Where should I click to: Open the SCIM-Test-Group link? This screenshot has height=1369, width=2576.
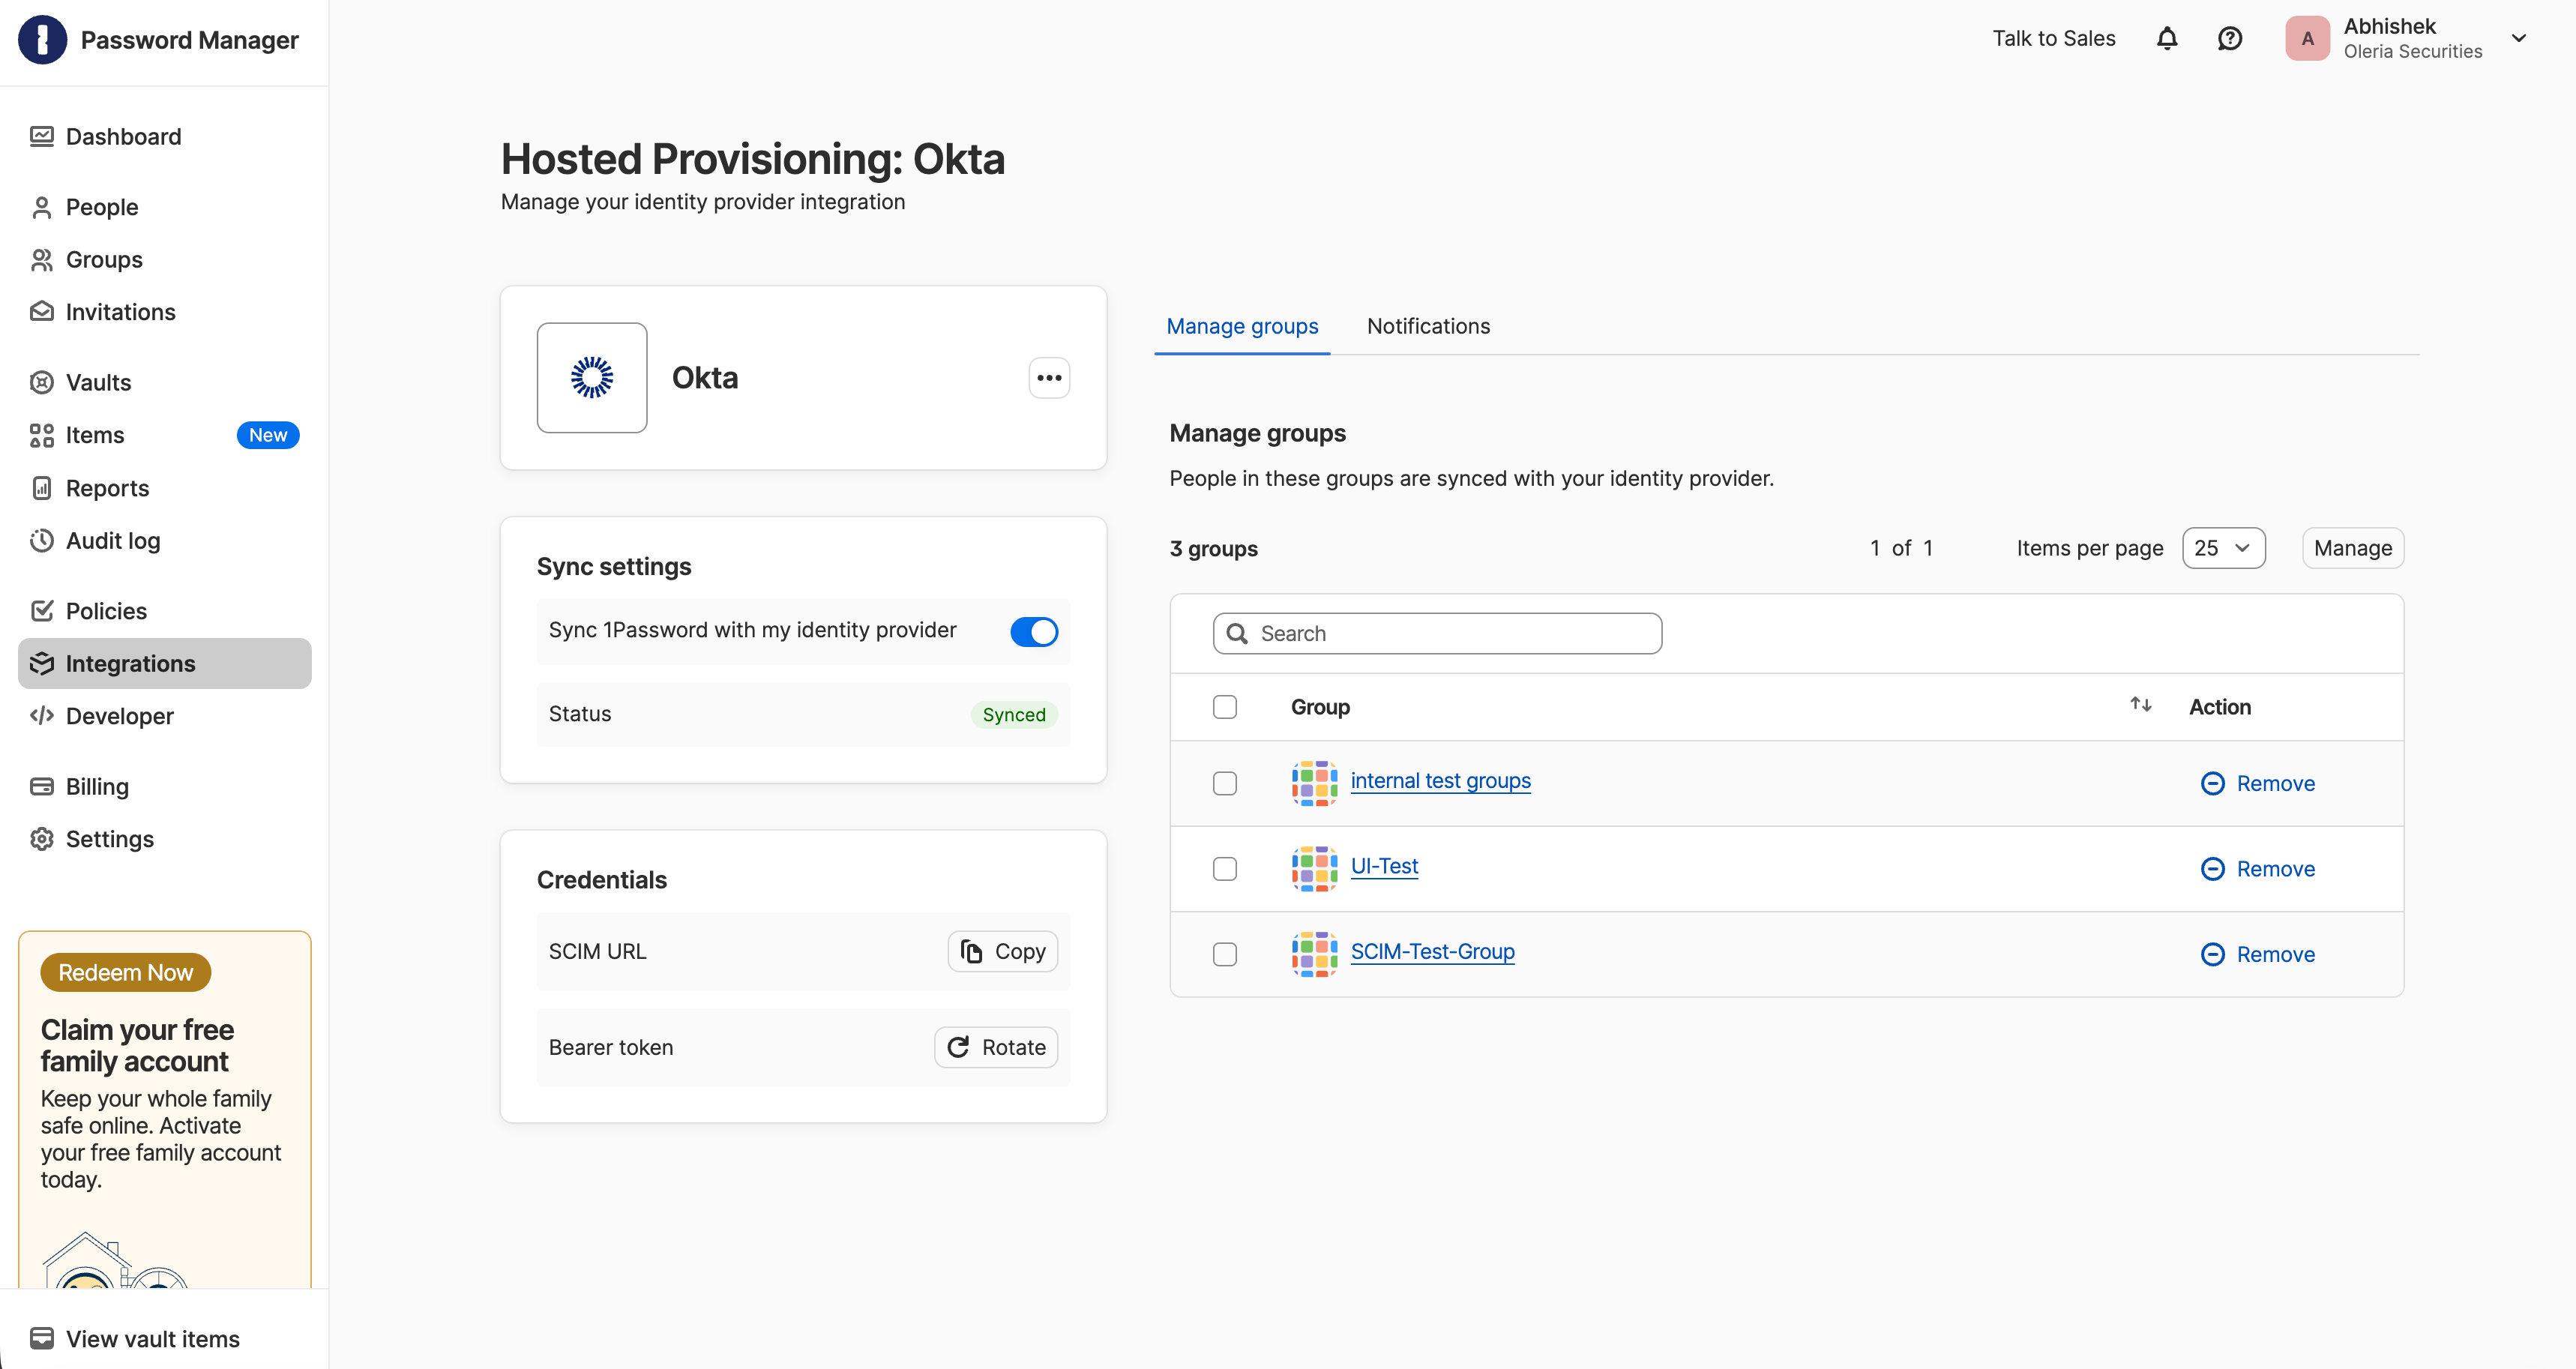click(1432, 952)
